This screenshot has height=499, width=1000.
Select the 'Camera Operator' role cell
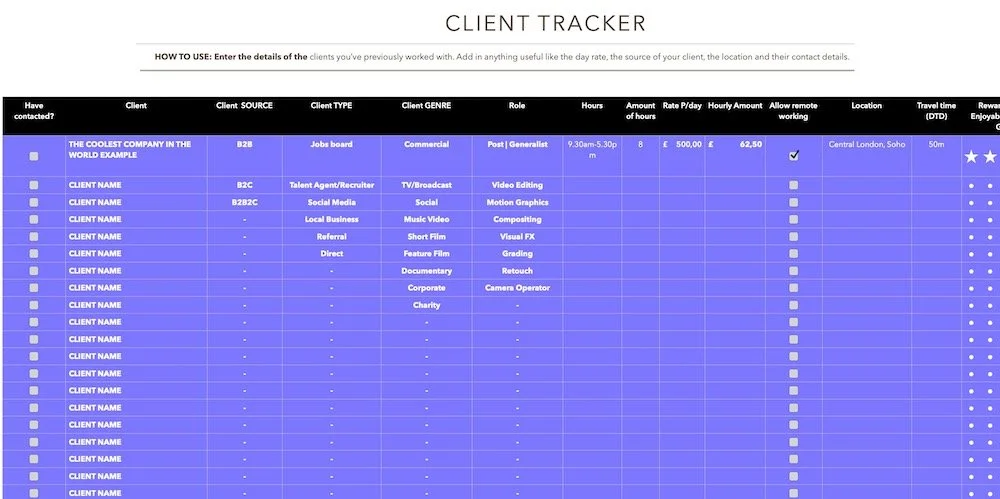pos(517,288)
